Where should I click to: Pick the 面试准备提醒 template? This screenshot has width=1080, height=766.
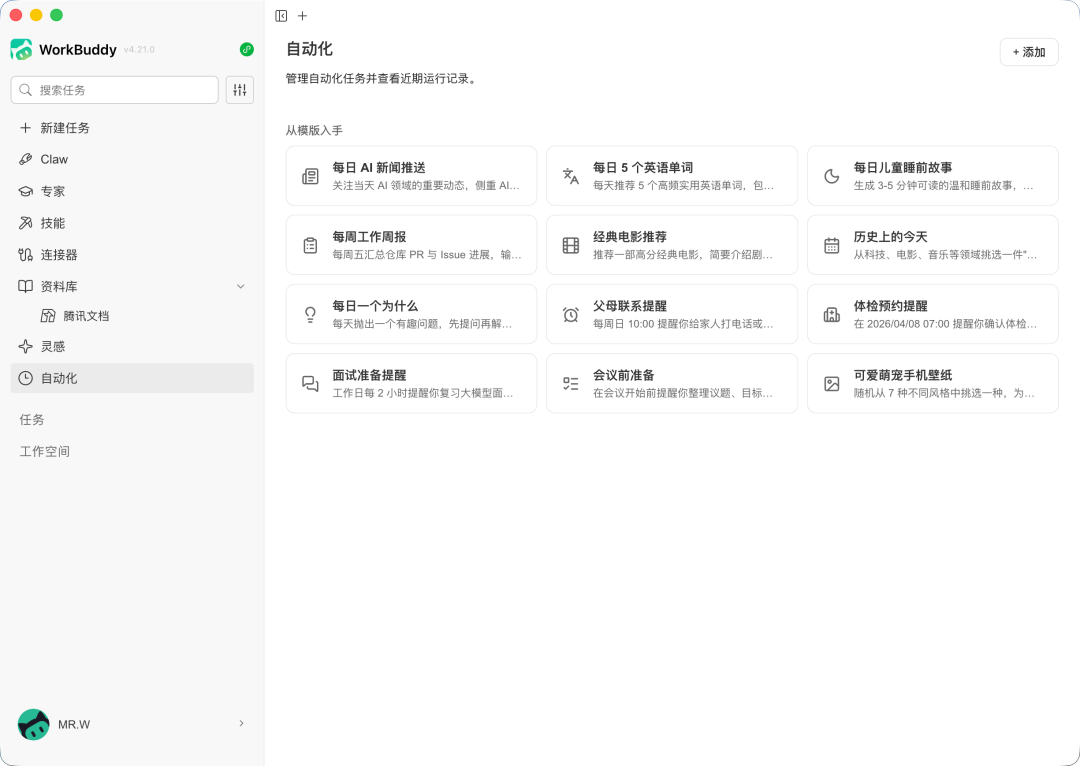pyautogui.click(x=411, y=383)
